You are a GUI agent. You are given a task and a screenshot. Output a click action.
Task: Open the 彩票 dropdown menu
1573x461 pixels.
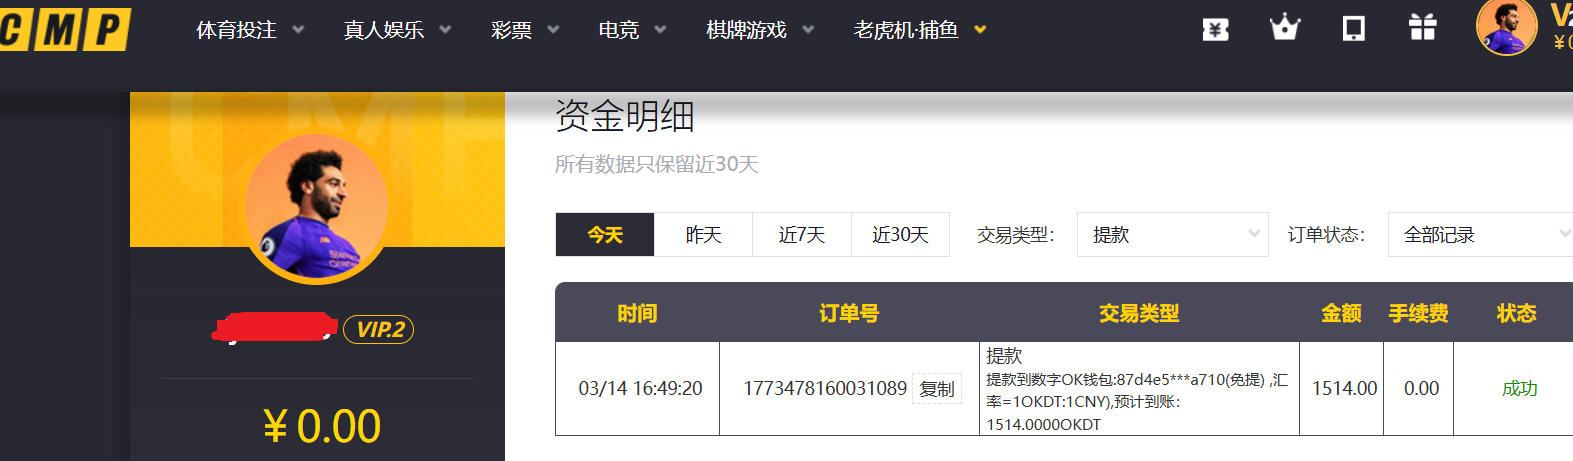point(524,30)
